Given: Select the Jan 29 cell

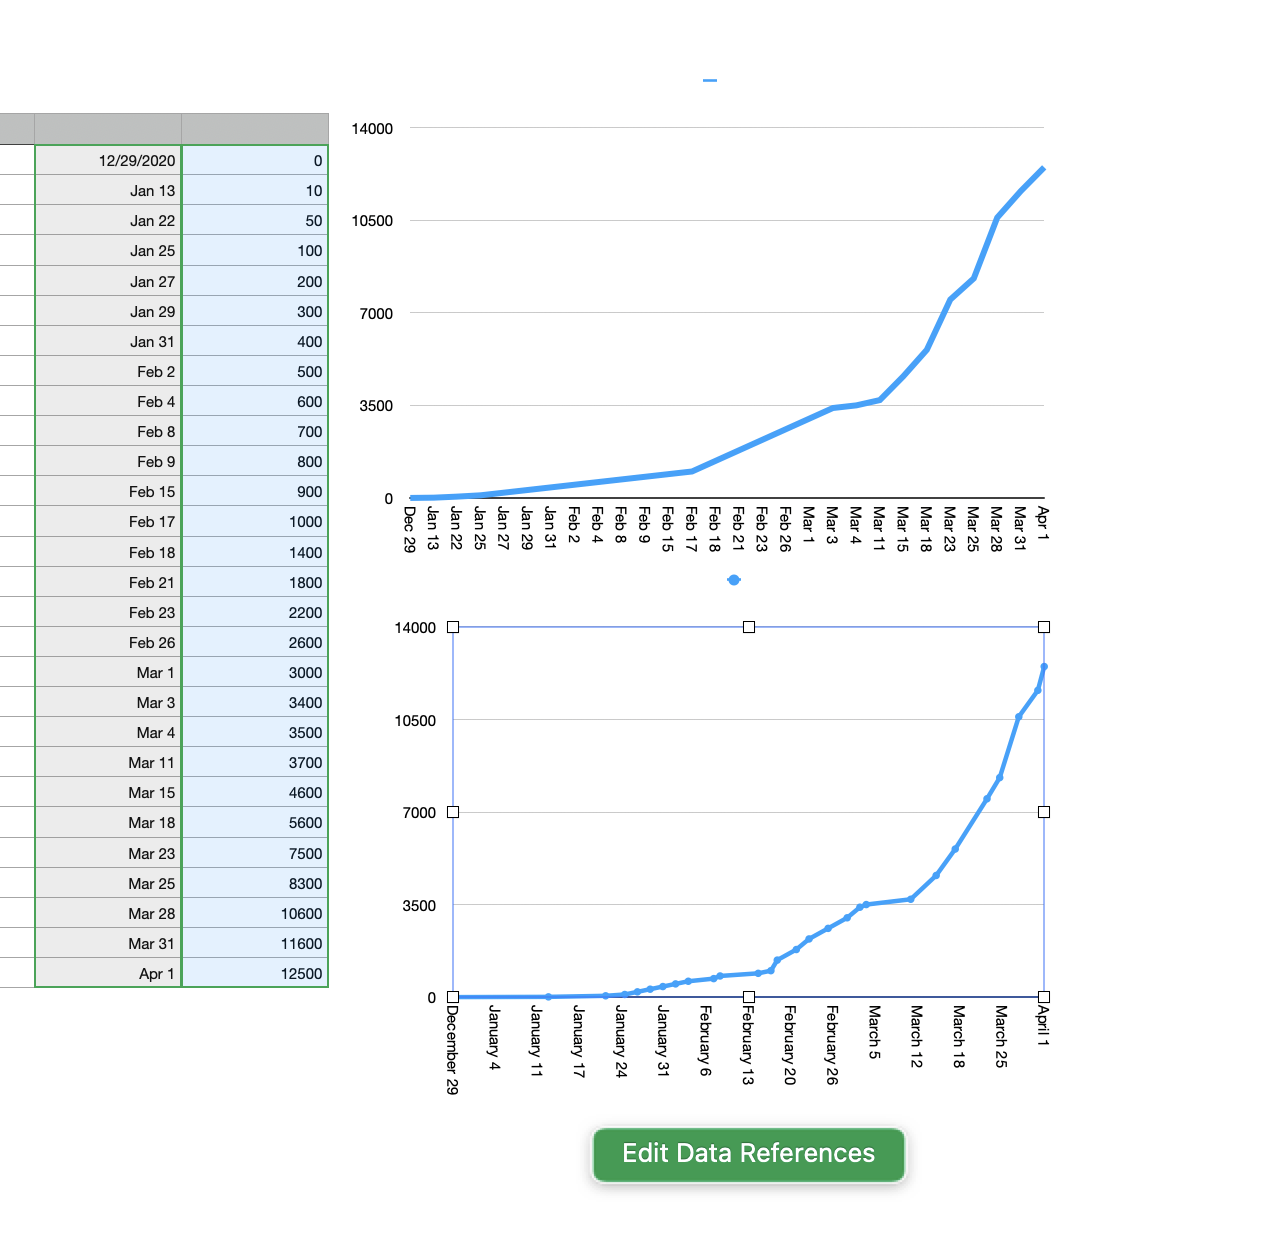Looking at the screenshot, I should (108, 311).
